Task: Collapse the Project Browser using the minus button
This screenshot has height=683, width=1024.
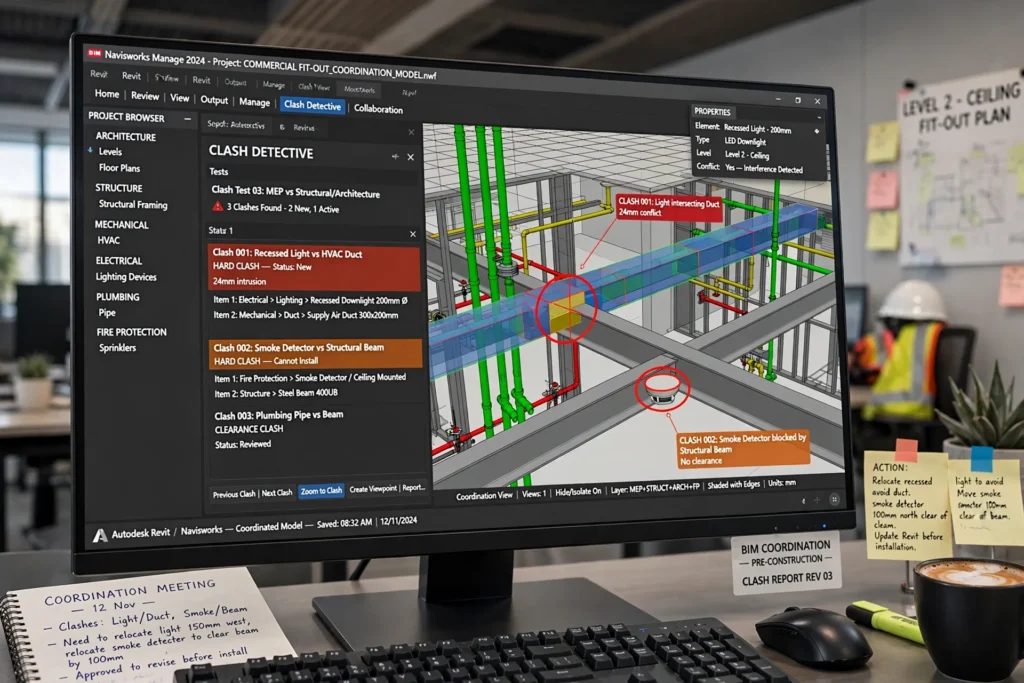Action: pos(187,119)
